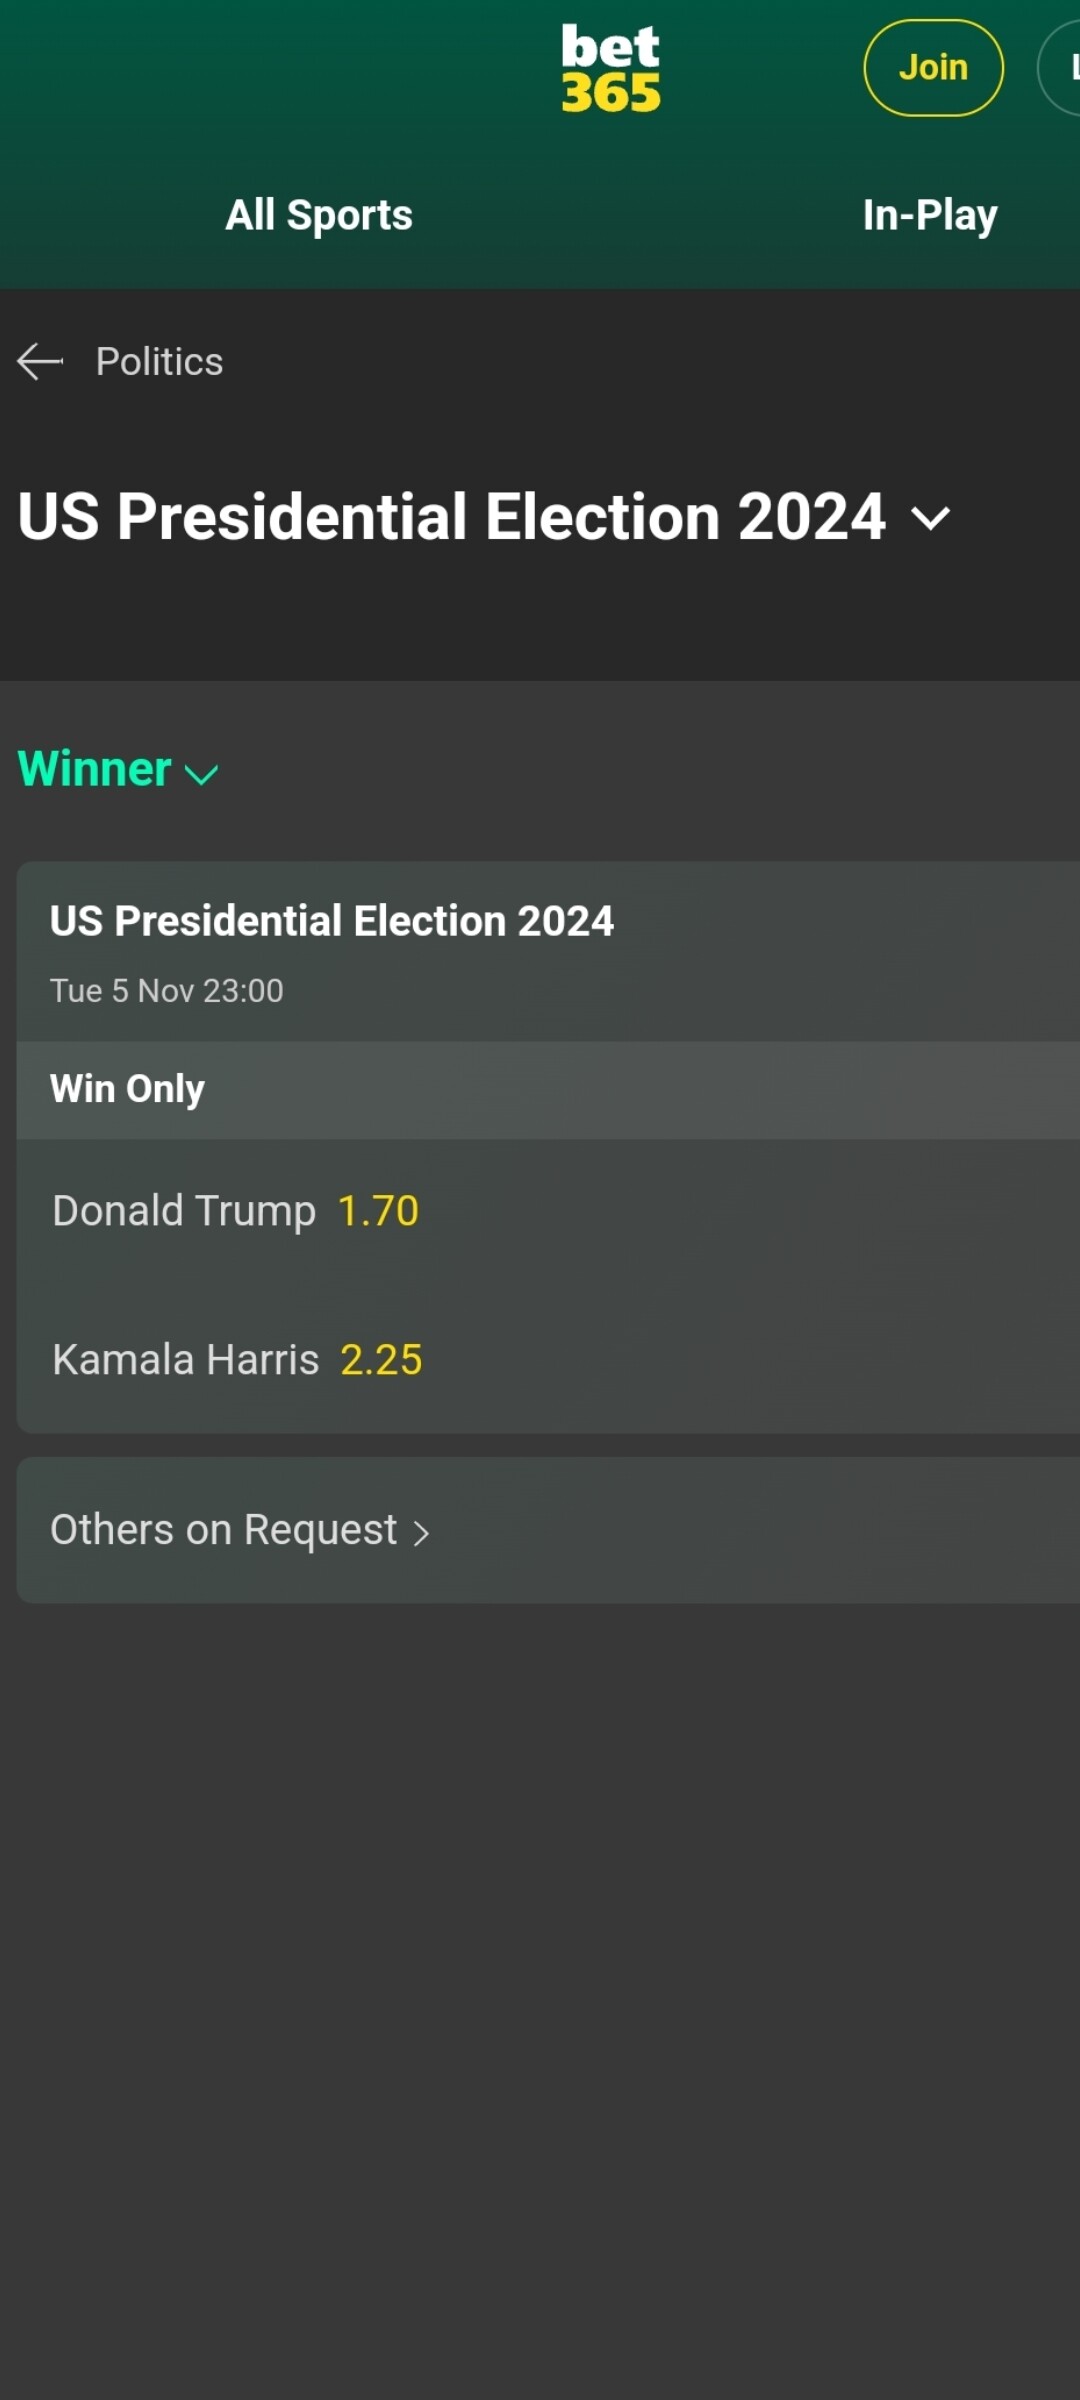Click the Win Only market header
Viewport: 1080px width, 2400px height.
tap(128, 1089)
